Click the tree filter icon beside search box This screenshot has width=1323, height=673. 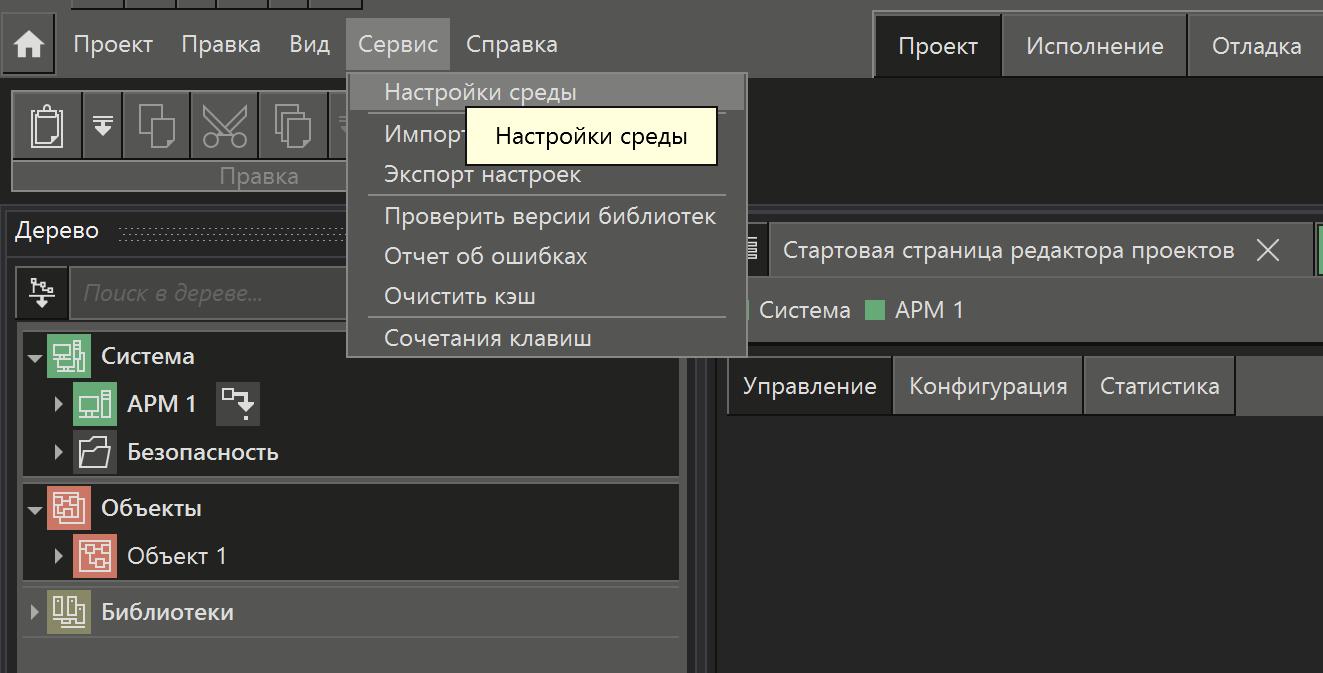click(x=40, y=292)
